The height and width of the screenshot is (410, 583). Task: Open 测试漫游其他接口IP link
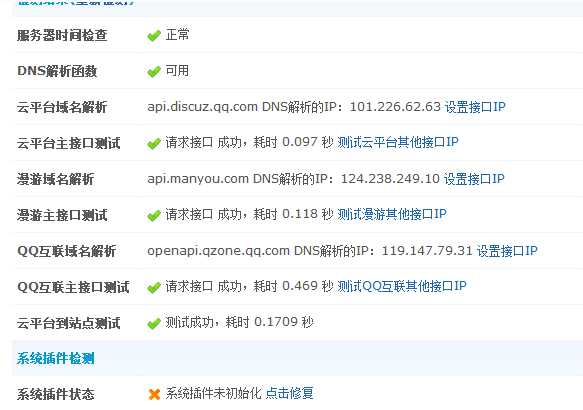click(x=392, y=214)
